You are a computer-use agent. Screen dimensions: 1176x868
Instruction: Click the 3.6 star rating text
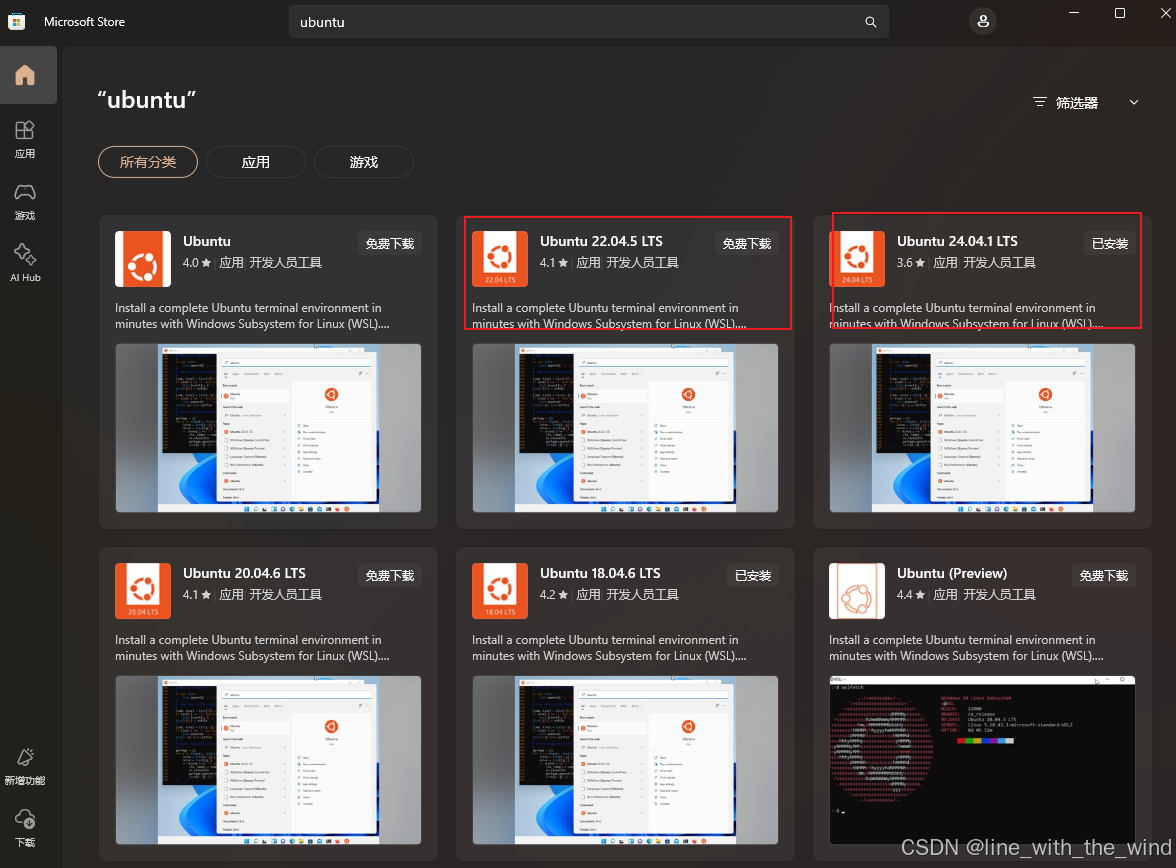(x=910, y=263)
